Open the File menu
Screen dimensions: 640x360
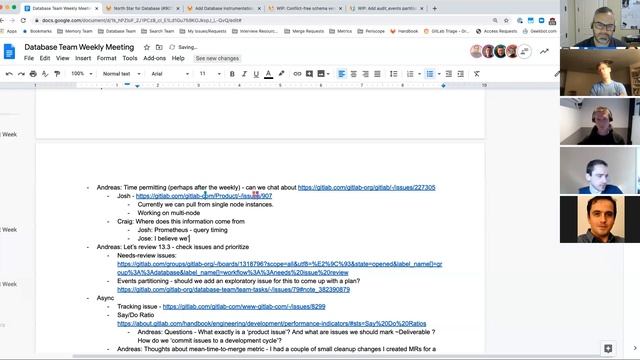coord(29,58)
